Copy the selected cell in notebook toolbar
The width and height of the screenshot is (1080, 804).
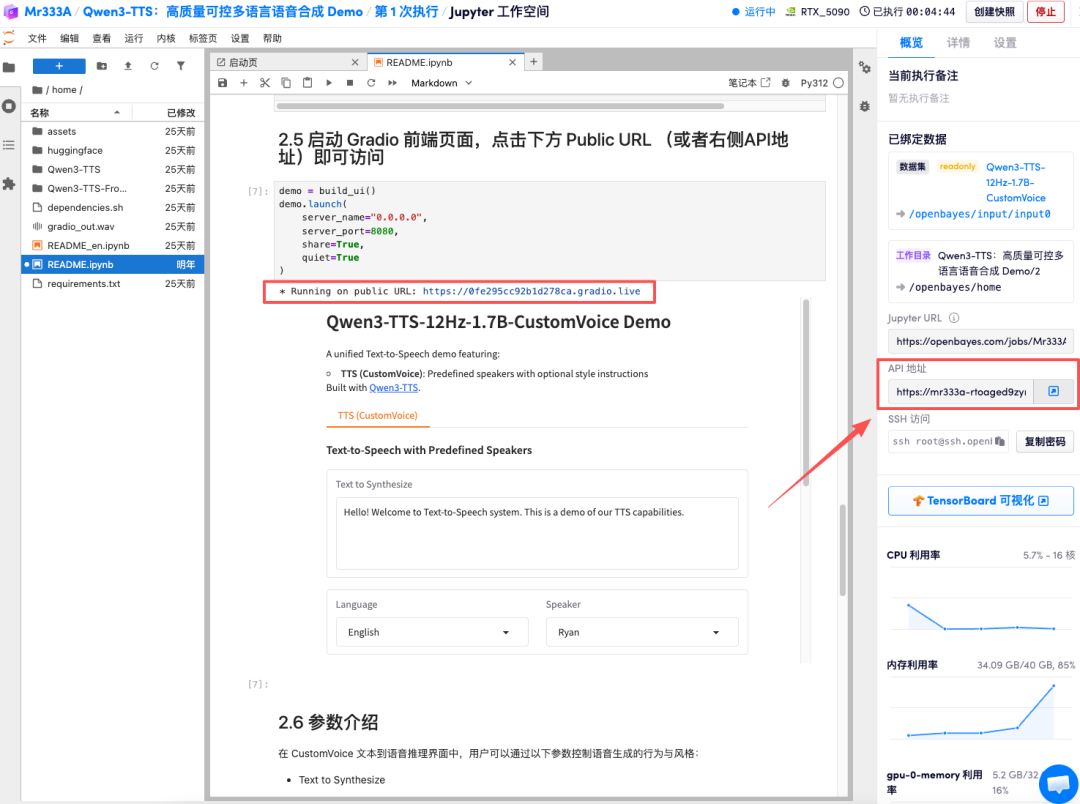tap(286, 83)
